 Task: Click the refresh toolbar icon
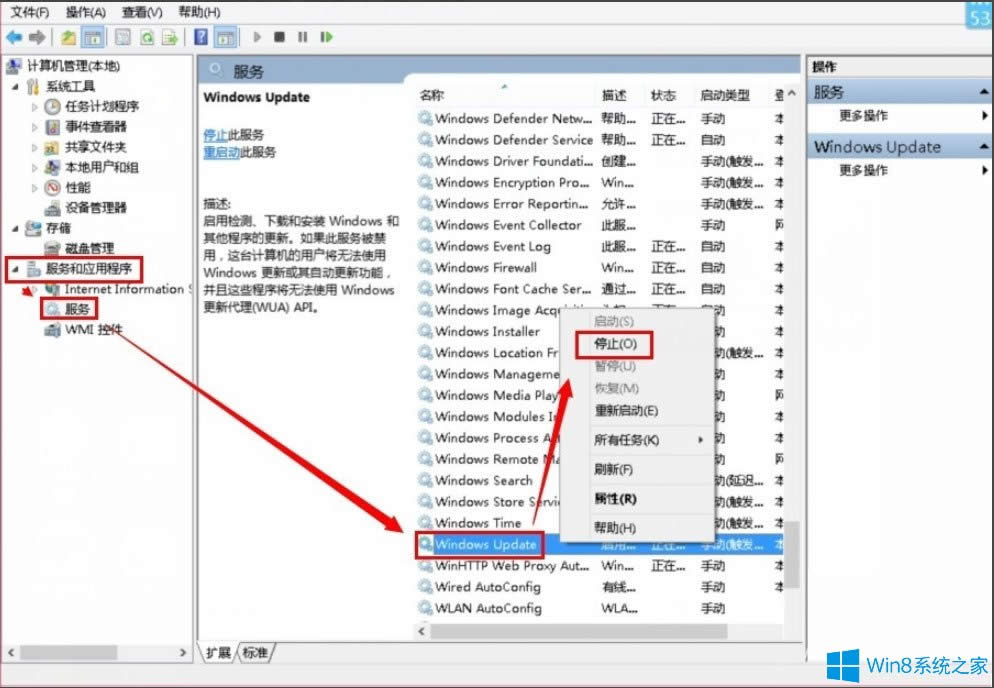click(147, 37)
